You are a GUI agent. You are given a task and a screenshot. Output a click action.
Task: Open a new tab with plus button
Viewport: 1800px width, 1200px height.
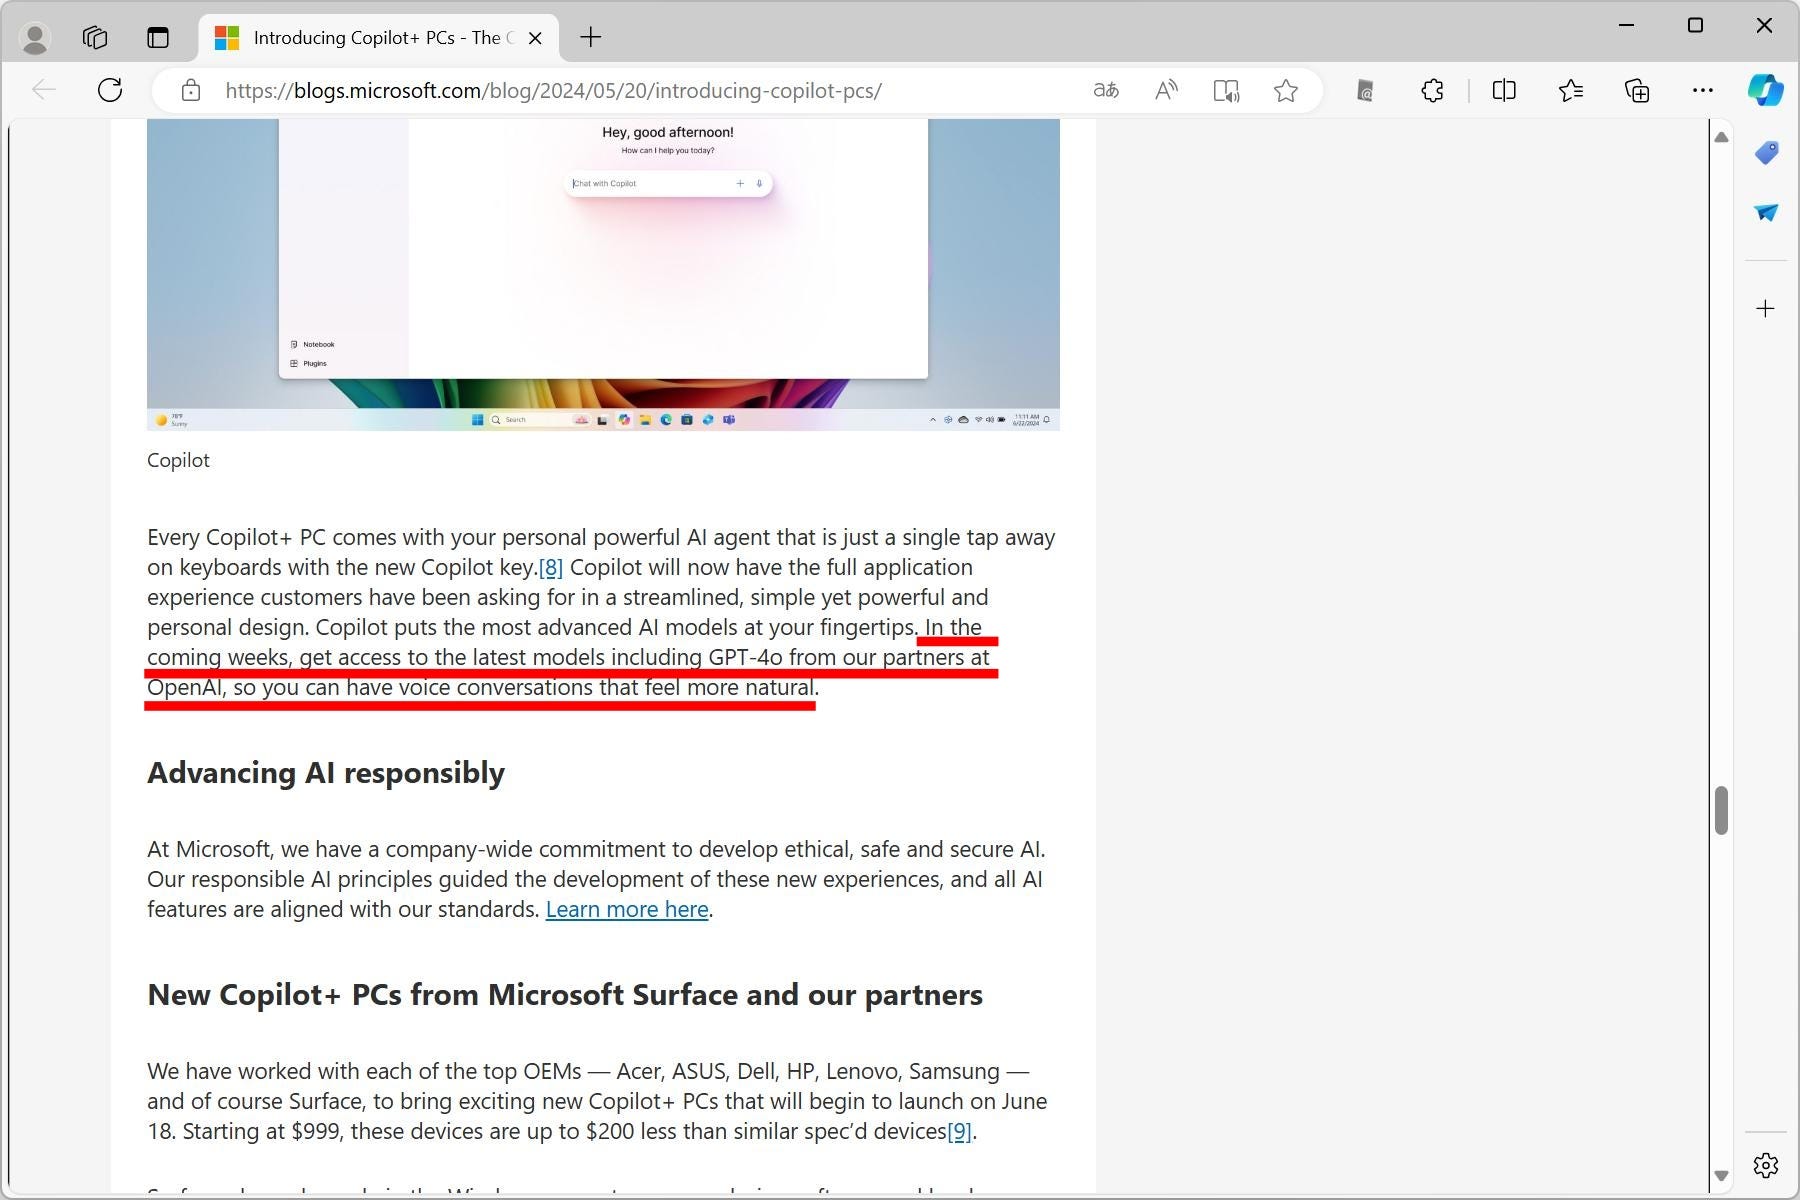tap(591, 38)
